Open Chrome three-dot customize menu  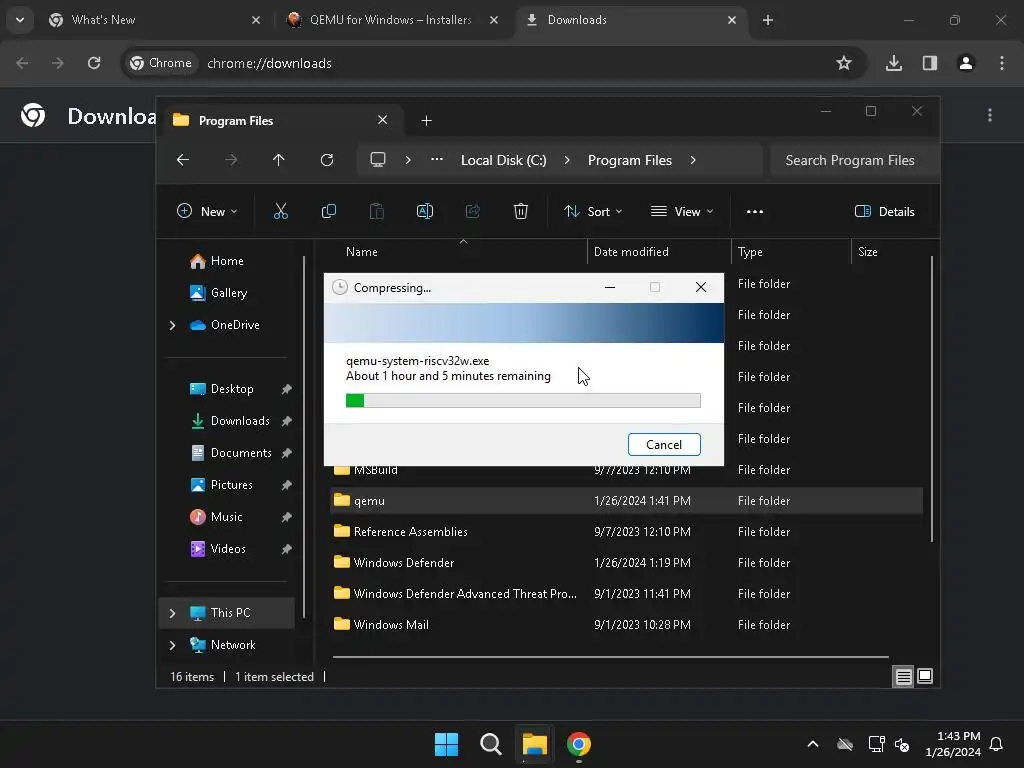1002,63
